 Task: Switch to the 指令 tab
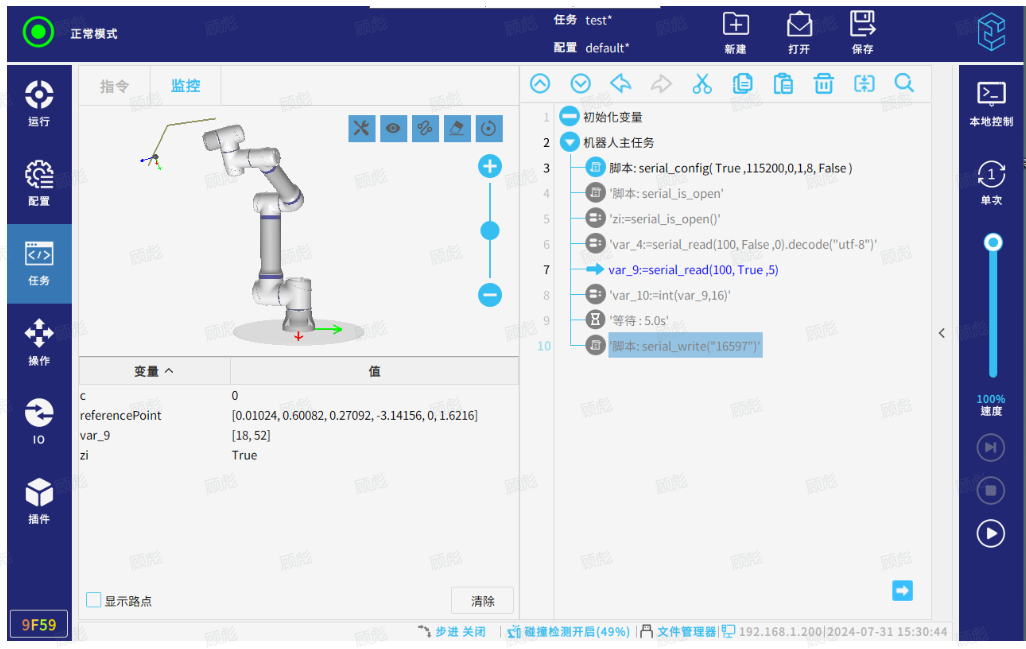(x=115, y=86)
